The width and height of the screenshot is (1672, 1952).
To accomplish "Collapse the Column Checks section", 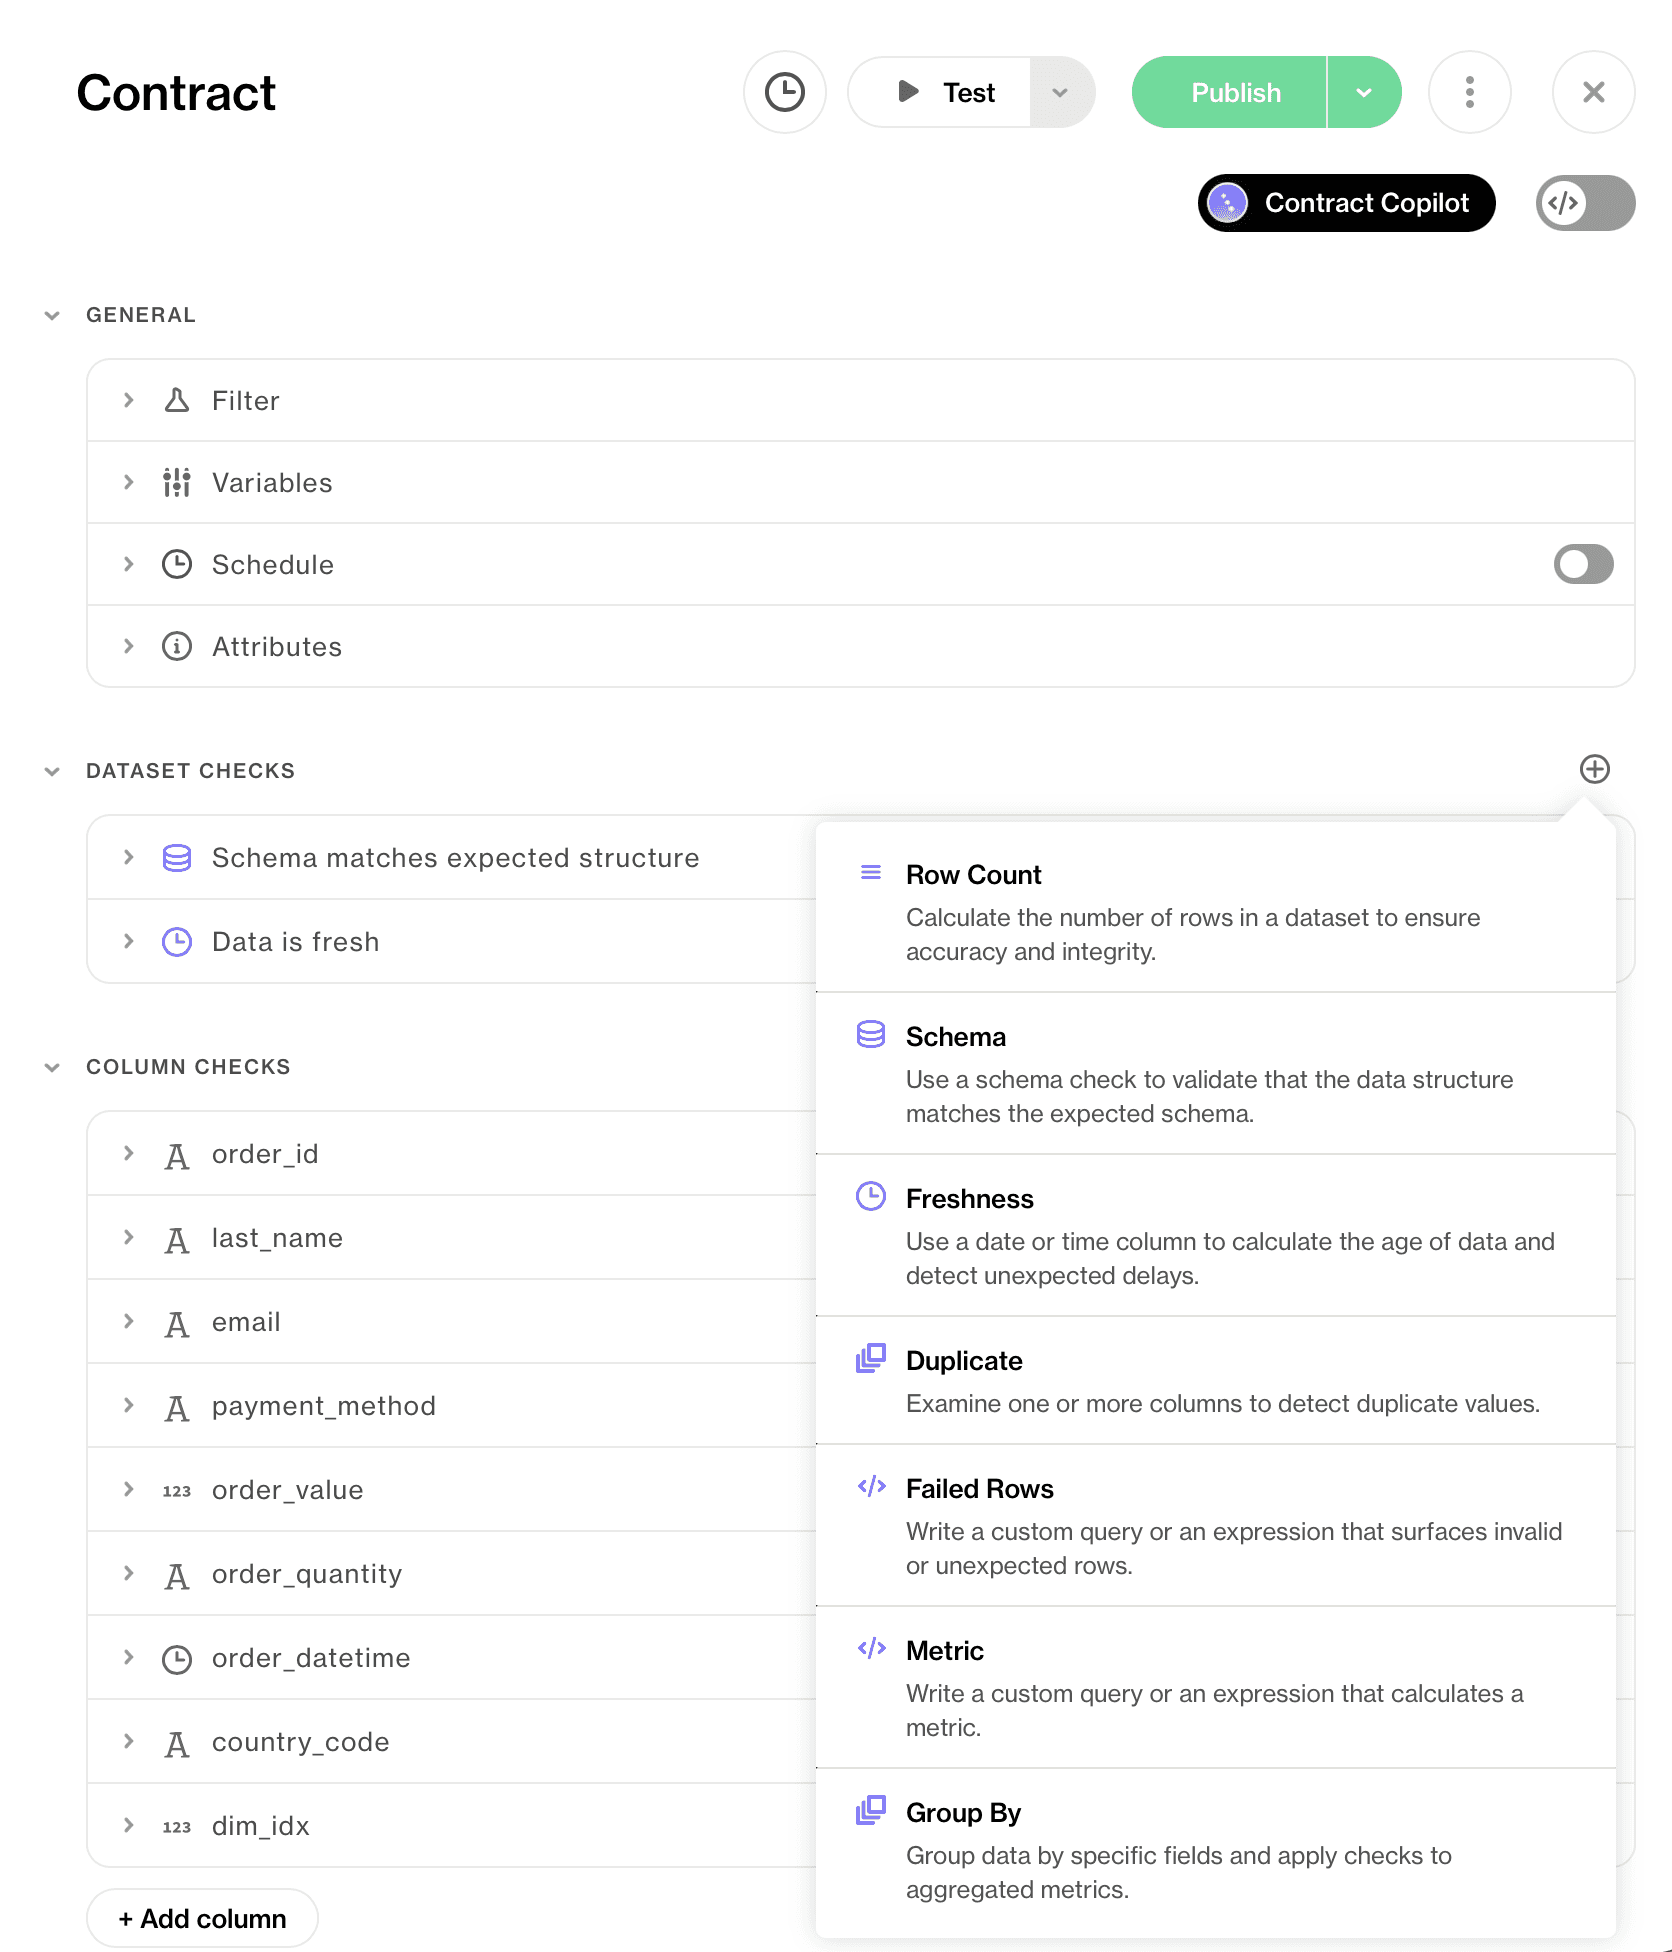I will [x=52, y=1067].
